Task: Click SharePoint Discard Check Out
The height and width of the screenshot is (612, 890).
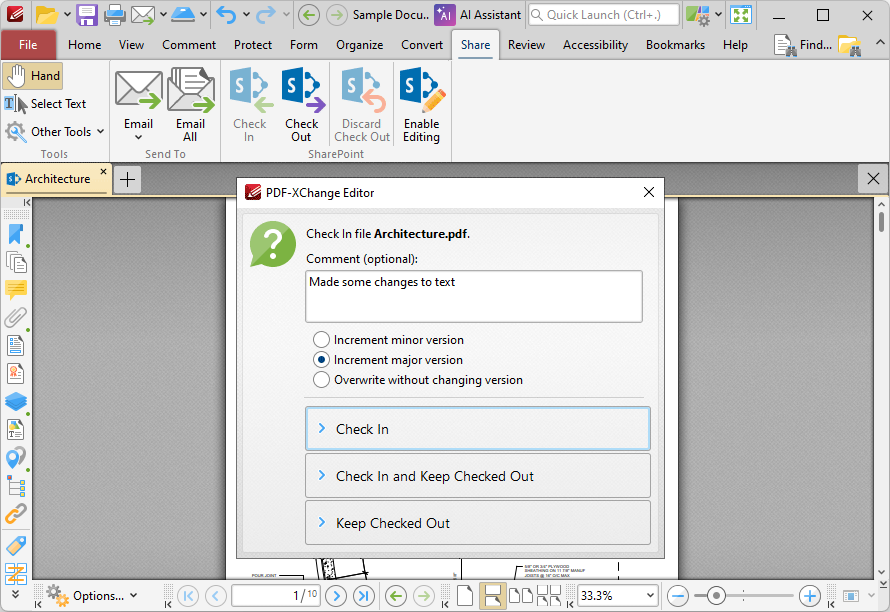Action: point(362,104)
